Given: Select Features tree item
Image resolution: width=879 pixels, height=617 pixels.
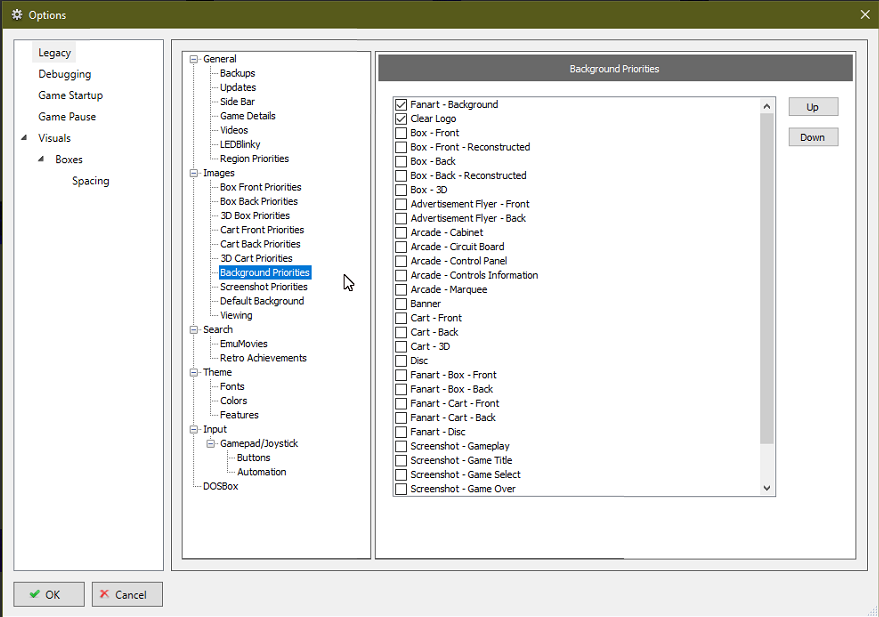Looking at the screenshot, I should 239,415.
